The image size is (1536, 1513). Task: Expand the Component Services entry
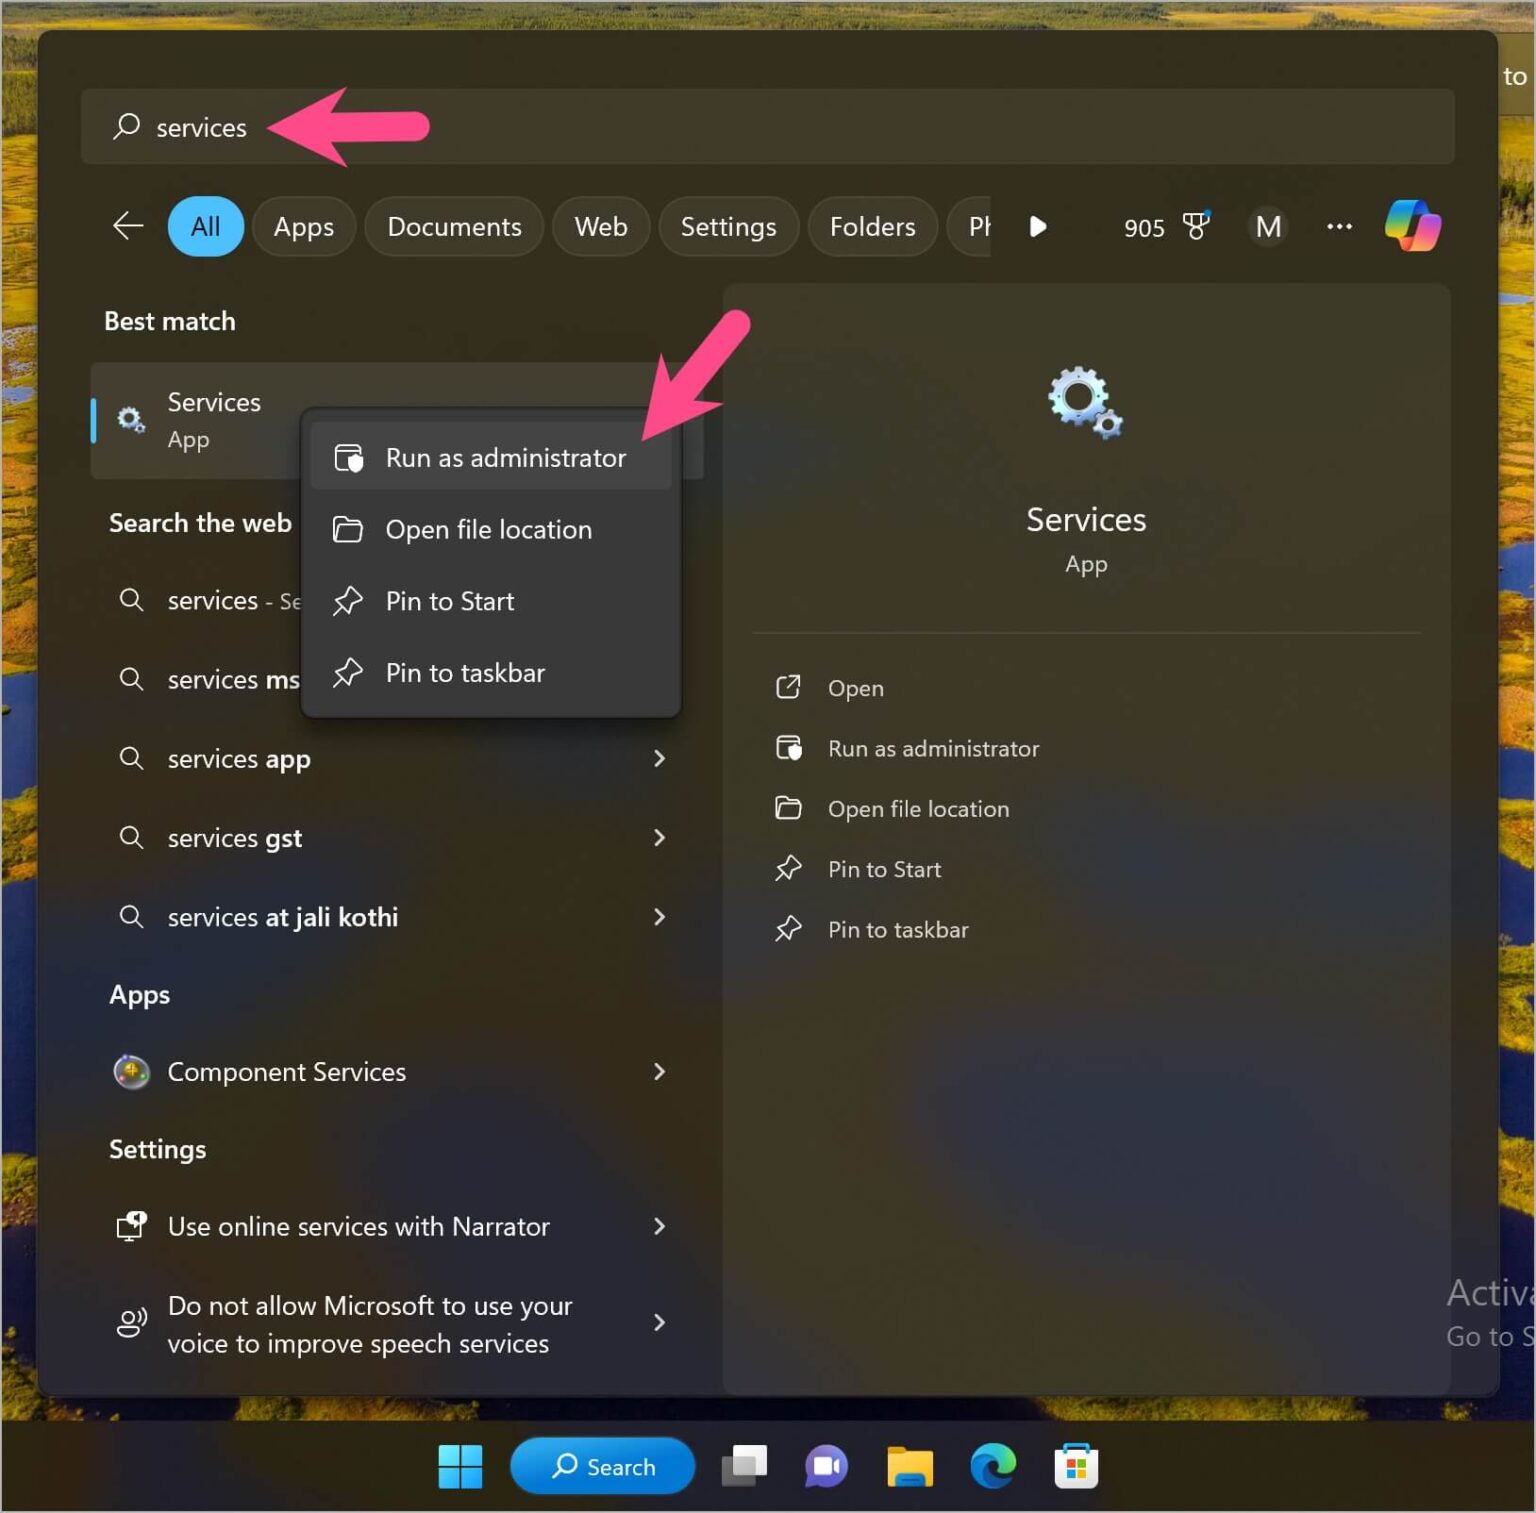point(659,1071)
